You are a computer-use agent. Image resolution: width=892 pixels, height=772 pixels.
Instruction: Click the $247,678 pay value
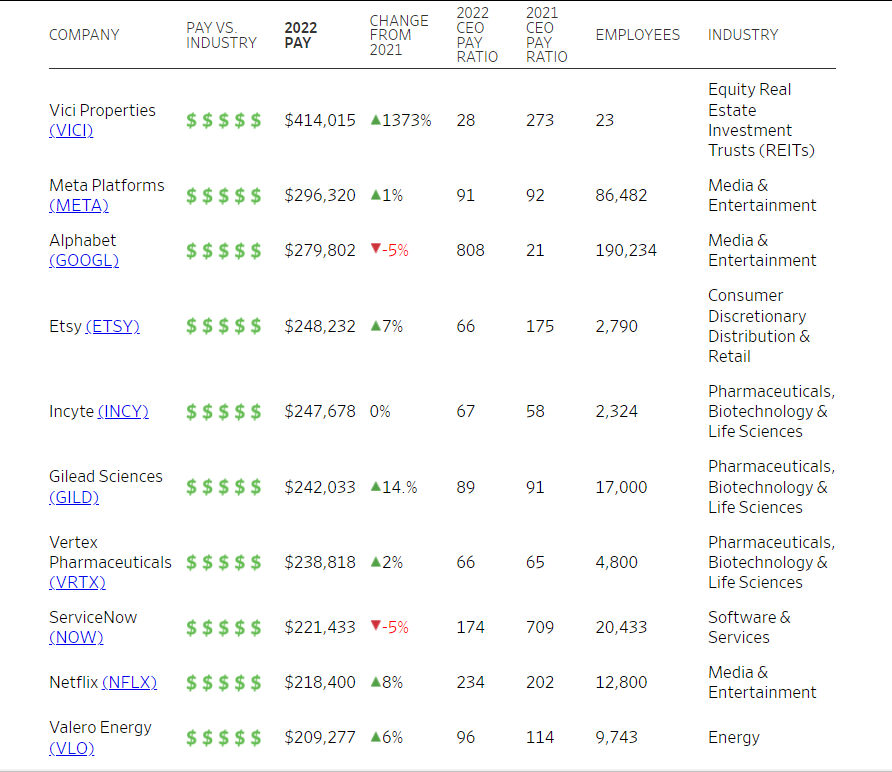320,411
